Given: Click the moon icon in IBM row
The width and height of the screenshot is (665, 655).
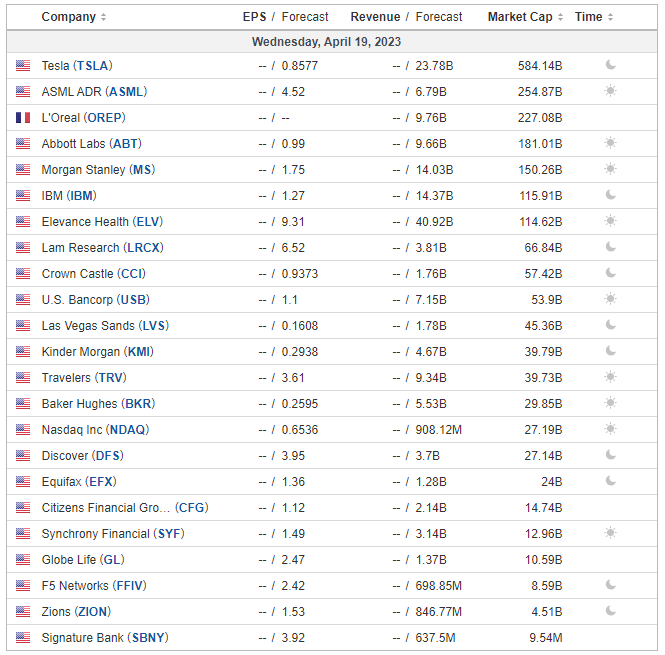Looking at the screenshot, I should pos(610,195).
